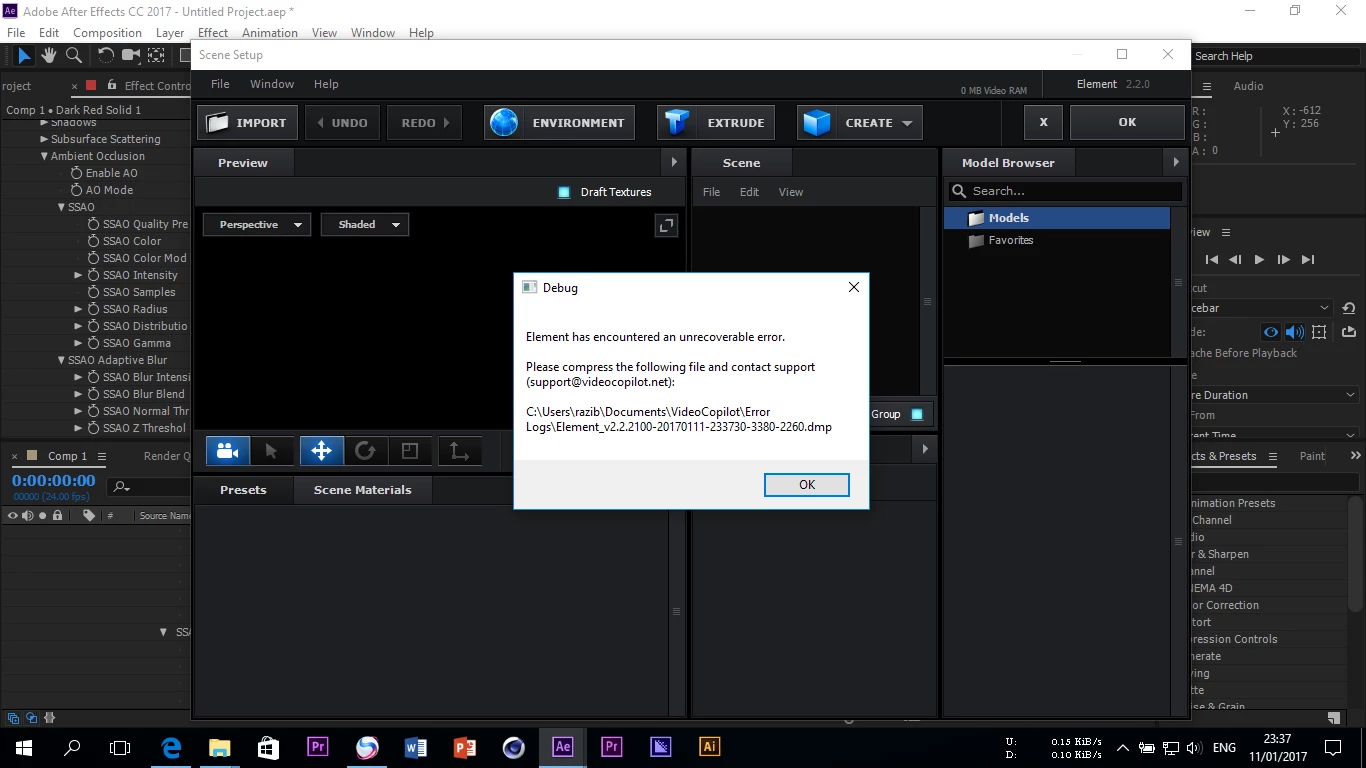The image size is (1366, 768).
Task: Collapse the Ambient Occlusion property group
Action: click(x=44, y=156)
